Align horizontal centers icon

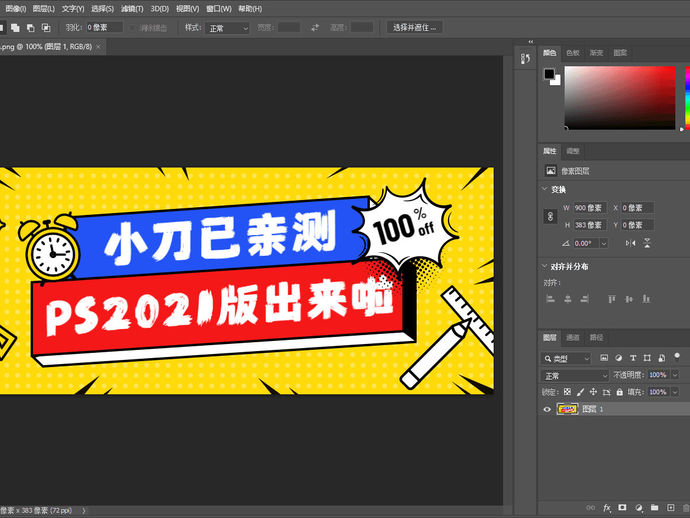[568, 299]
